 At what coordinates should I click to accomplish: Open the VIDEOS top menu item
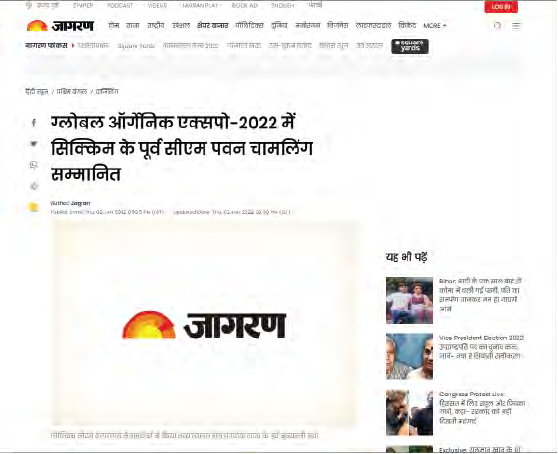(x=157, y=6)
